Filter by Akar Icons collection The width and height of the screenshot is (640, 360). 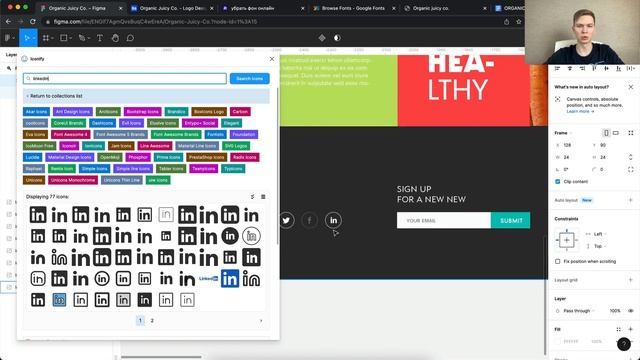click(36, 111)
